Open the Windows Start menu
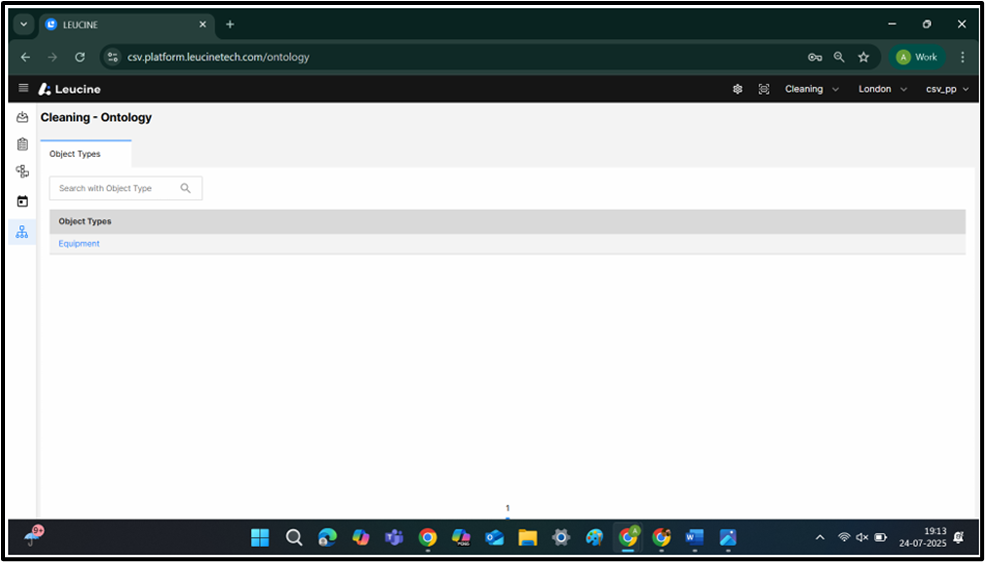The image size is (985, 562). tap(260, 538)
